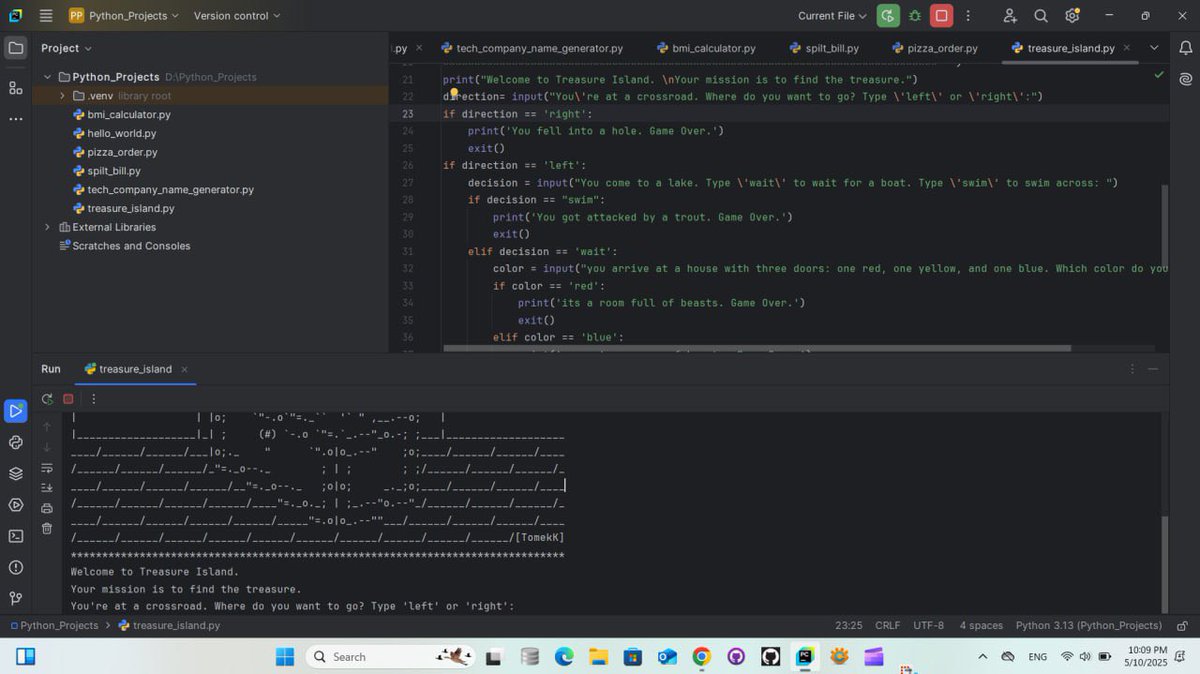Image resolution: width=1200 pixels, height=674 pixels.
Task: Click the green inspections checkmark in editor
Action: tap(1158, 75)
